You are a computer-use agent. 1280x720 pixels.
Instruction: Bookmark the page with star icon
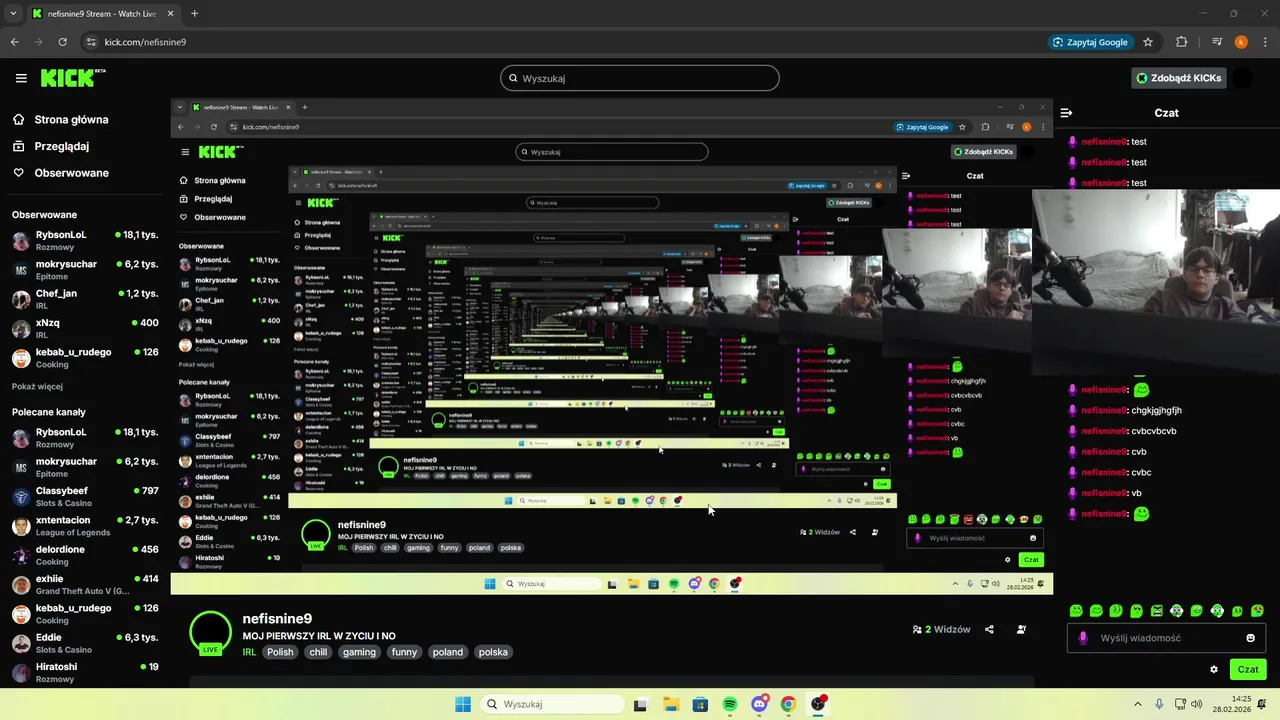pos(1148,42)
